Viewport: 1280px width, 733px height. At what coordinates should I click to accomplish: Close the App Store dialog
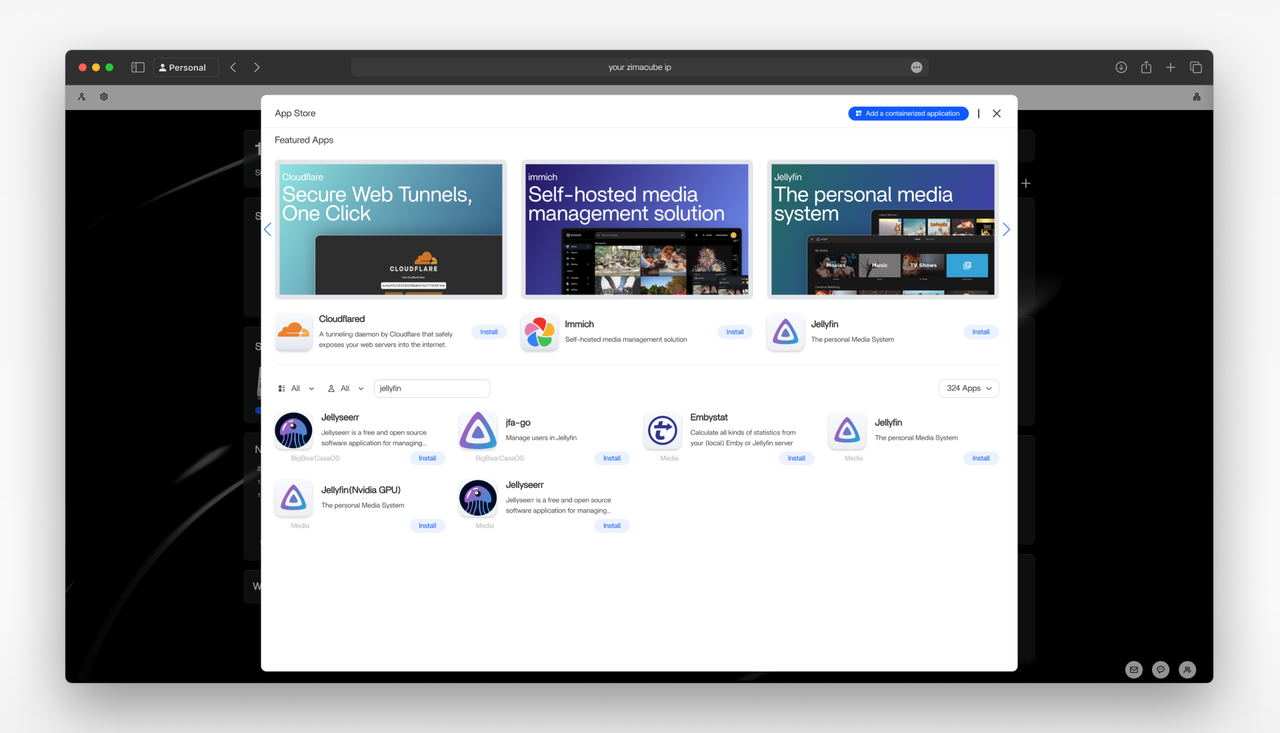coord(997,113)
